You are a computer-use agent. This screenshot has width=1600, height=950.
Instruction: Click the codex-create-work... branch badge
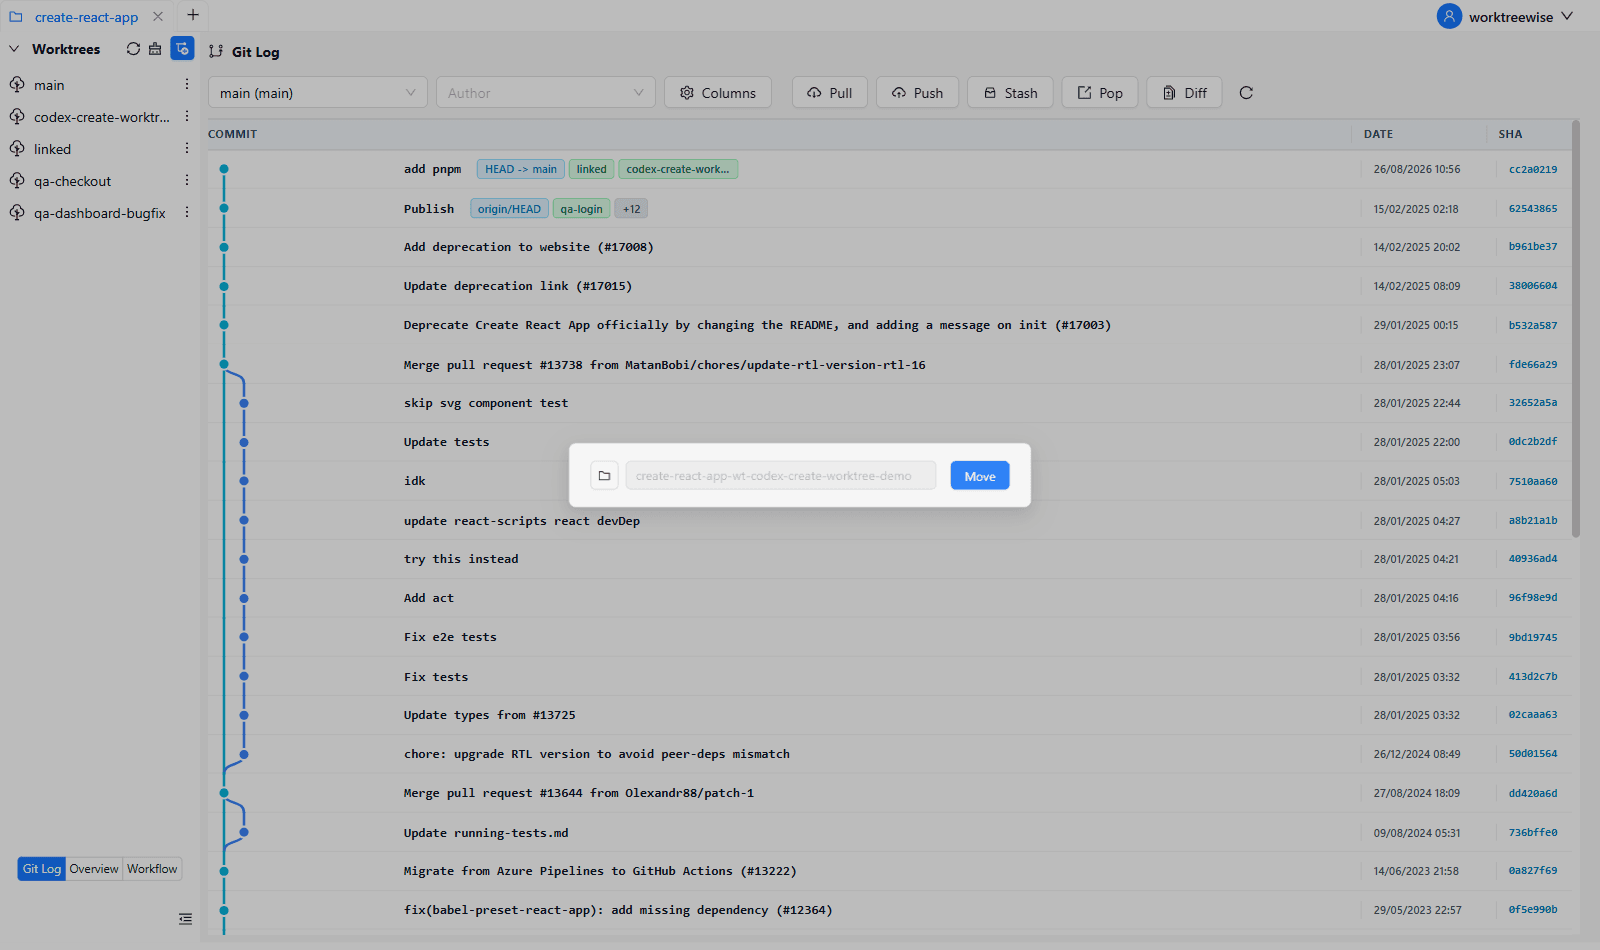(x=678, y=169)
